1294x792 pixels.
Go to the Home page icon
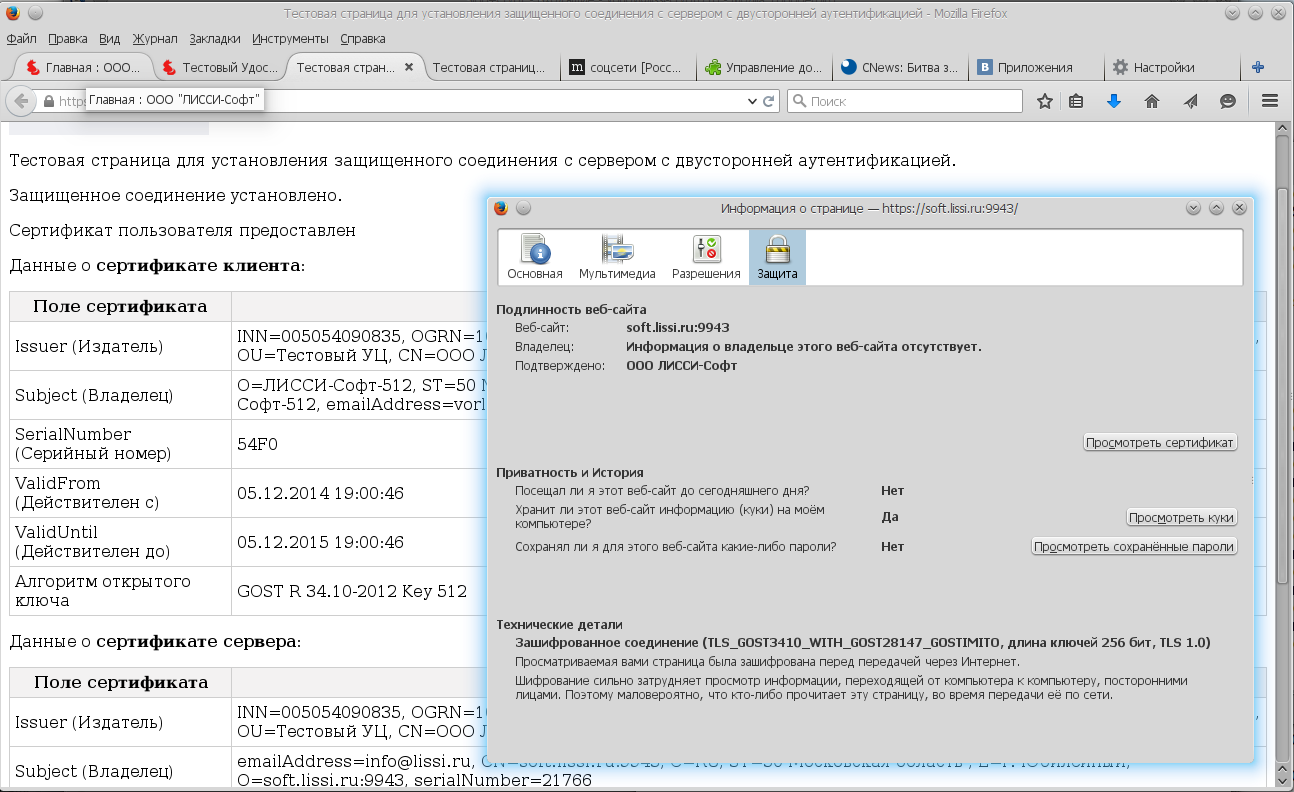point(1151,101)
